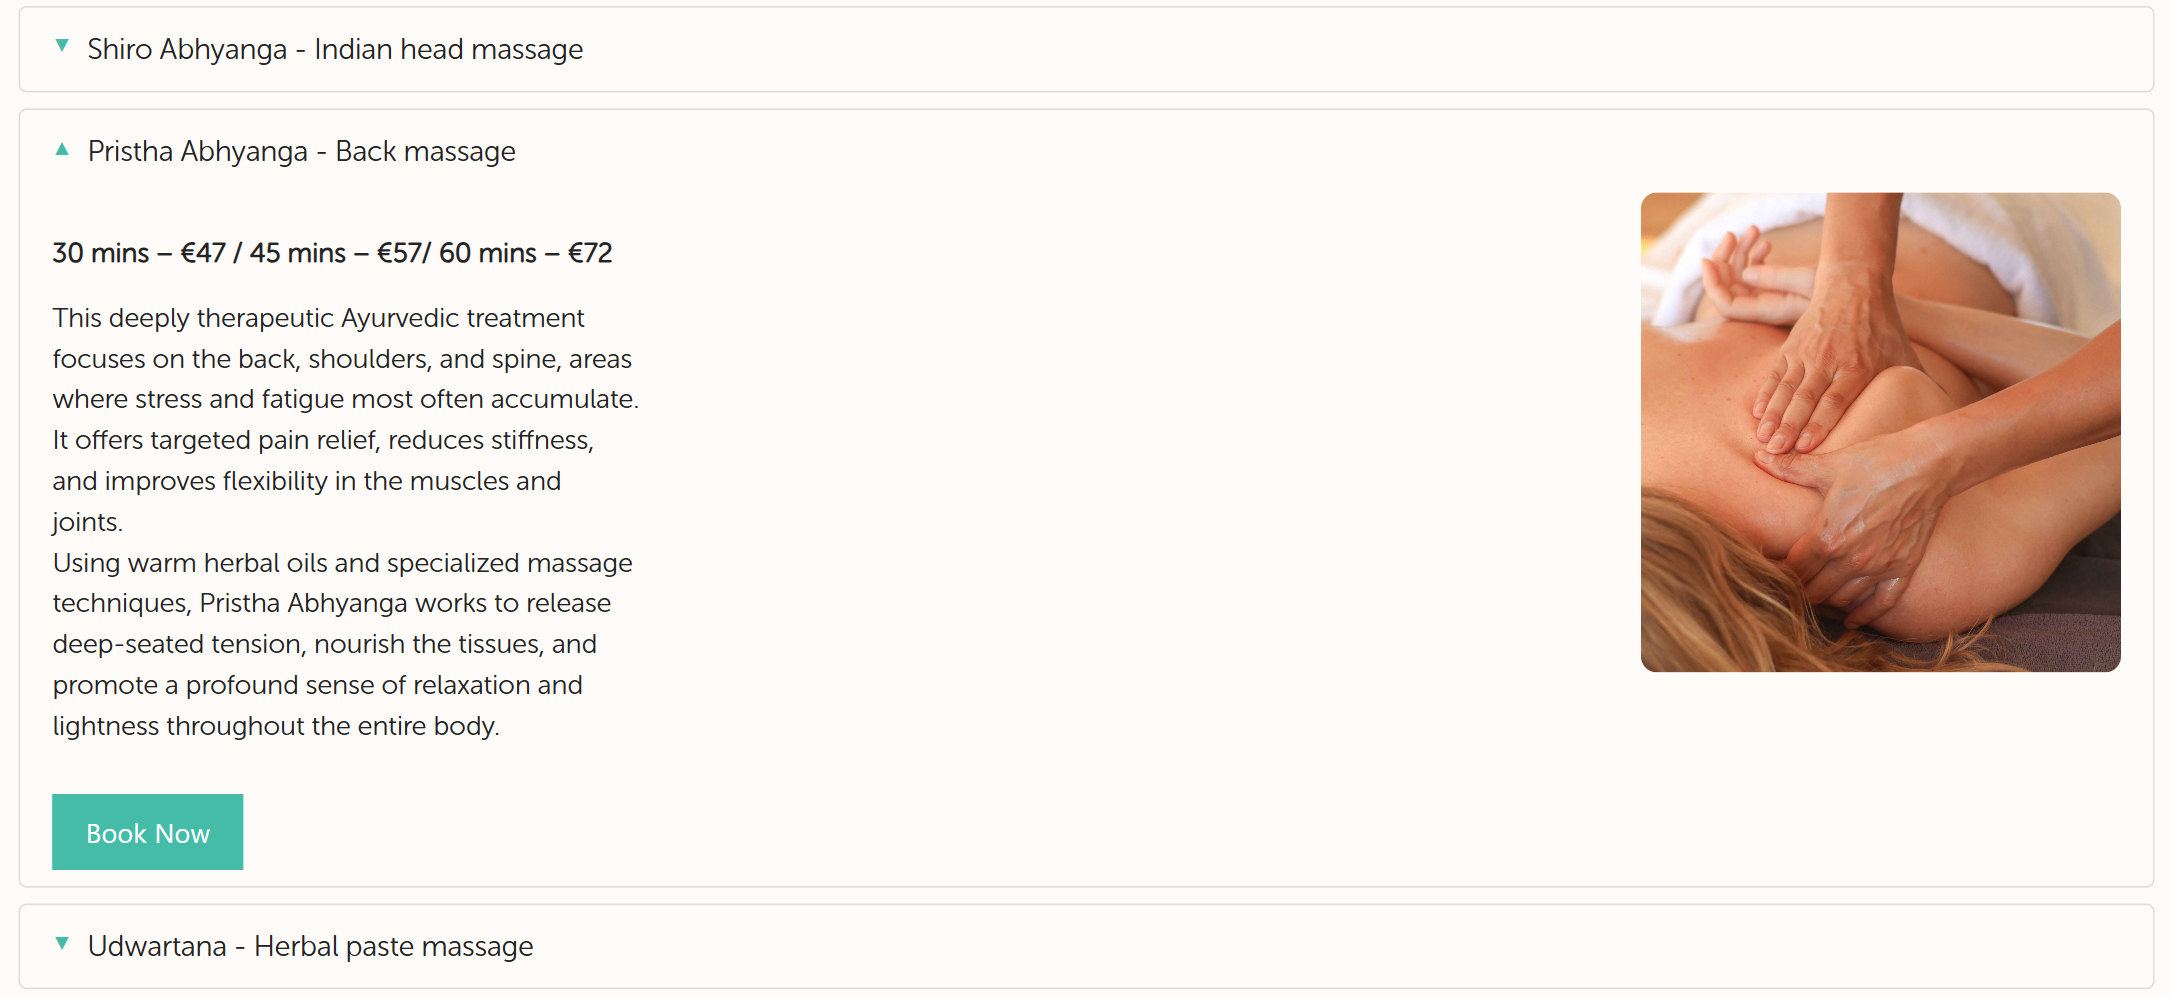Image resolution: width=2170 pixels, height=997 pixels.
Task: Click the 'Using warm herbal oils' line
Action: (342, 563)
